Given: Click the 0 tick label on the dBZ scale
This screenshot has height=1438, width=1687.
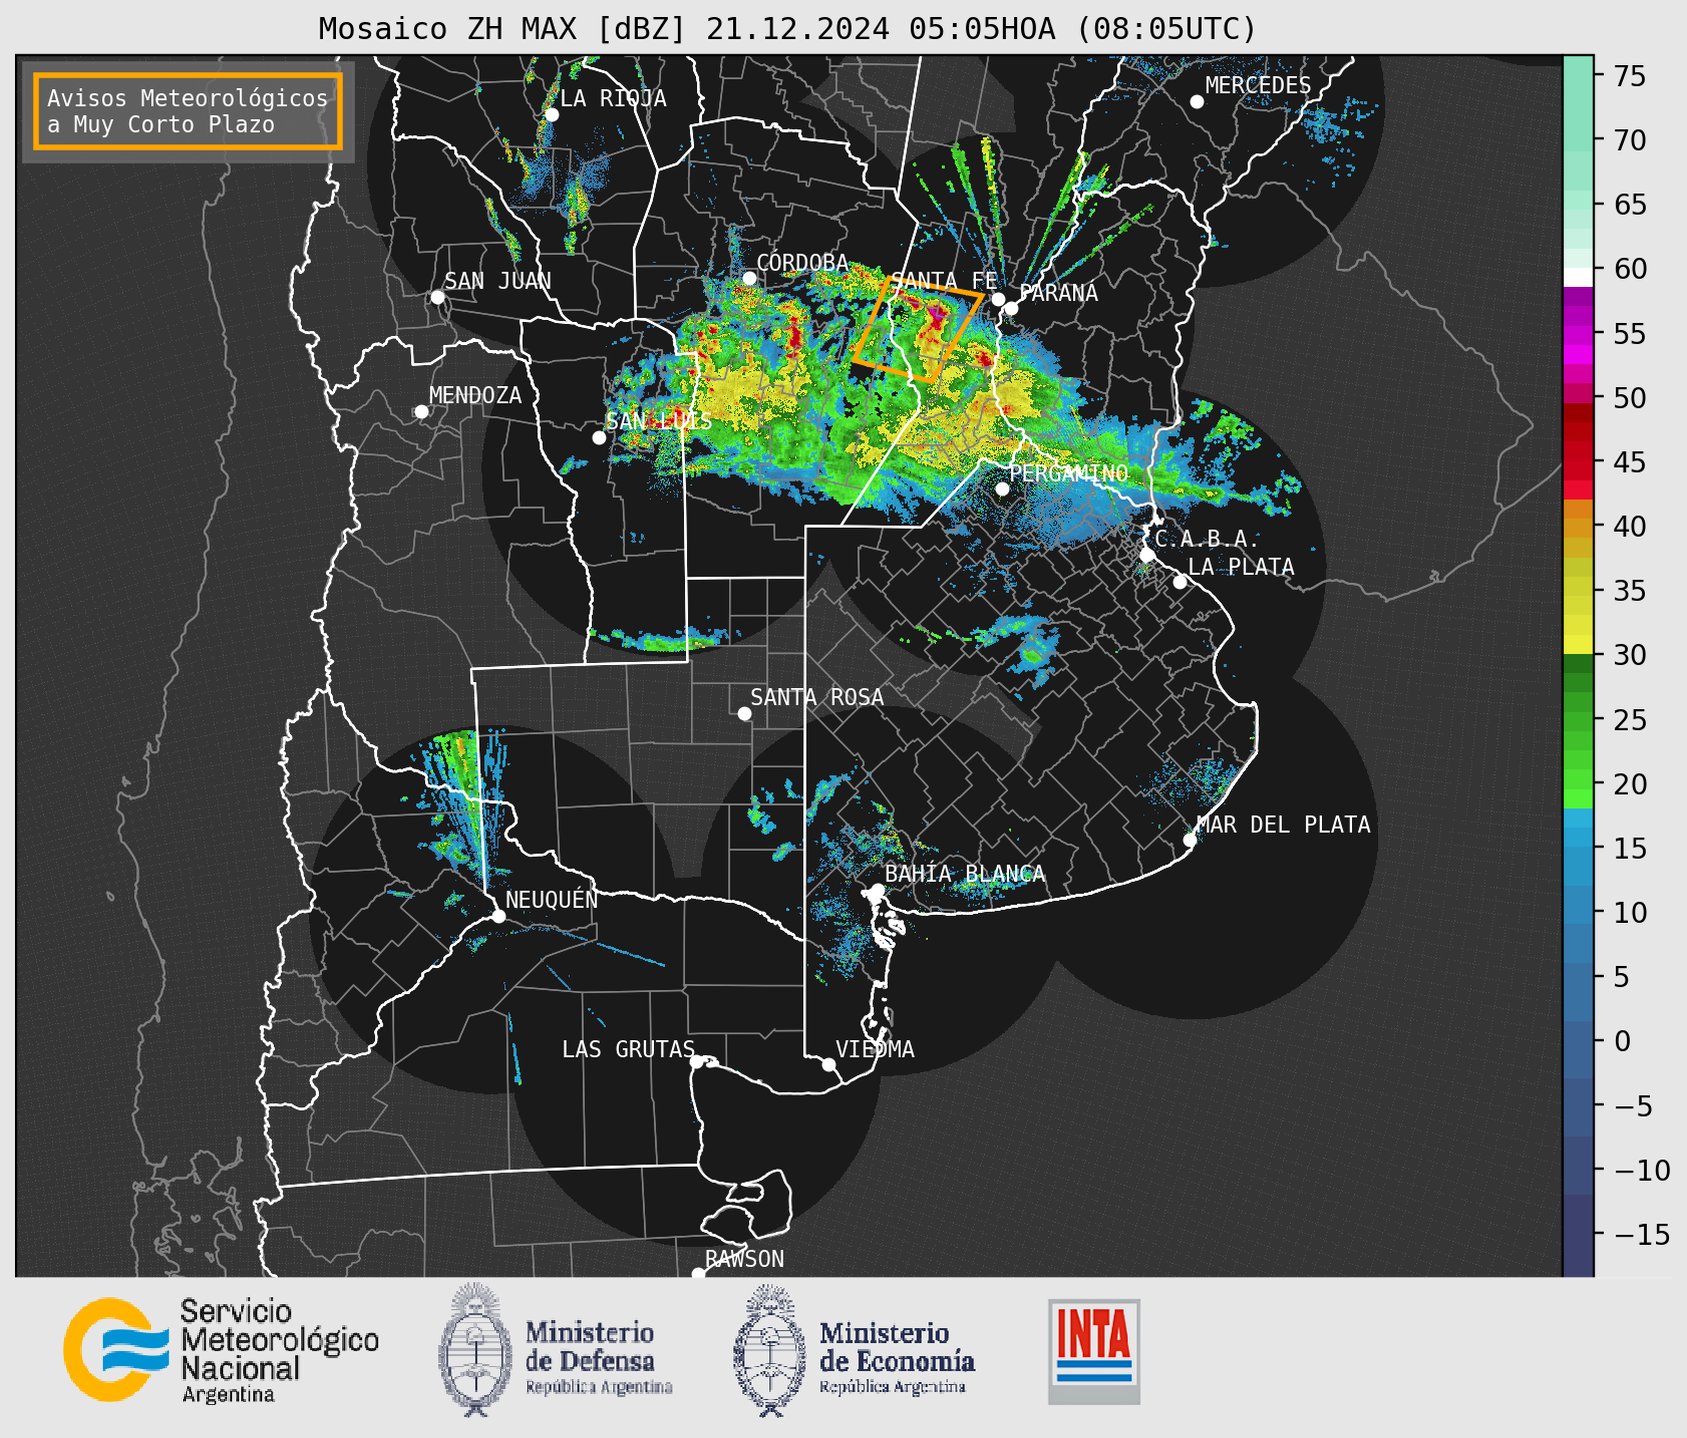Looking at the screenshot, I should point(1621,1041).
